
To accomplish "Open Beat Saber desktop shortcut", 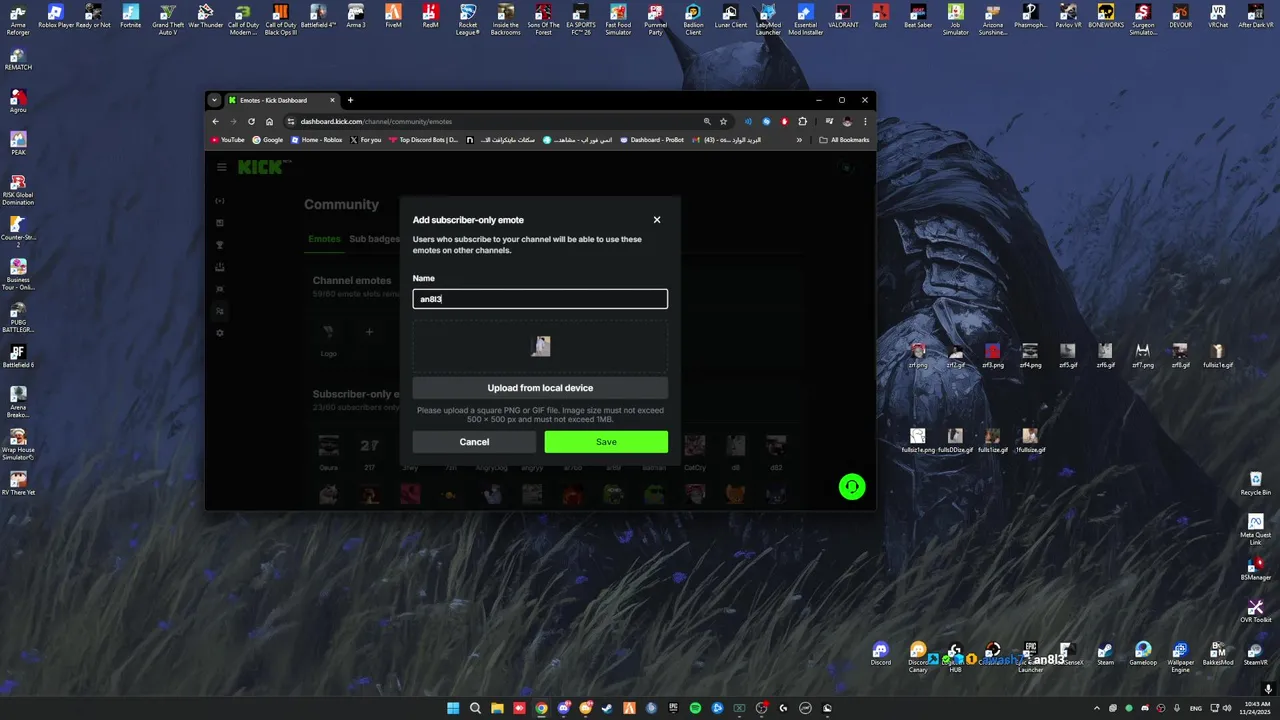I will coord(918,17).
